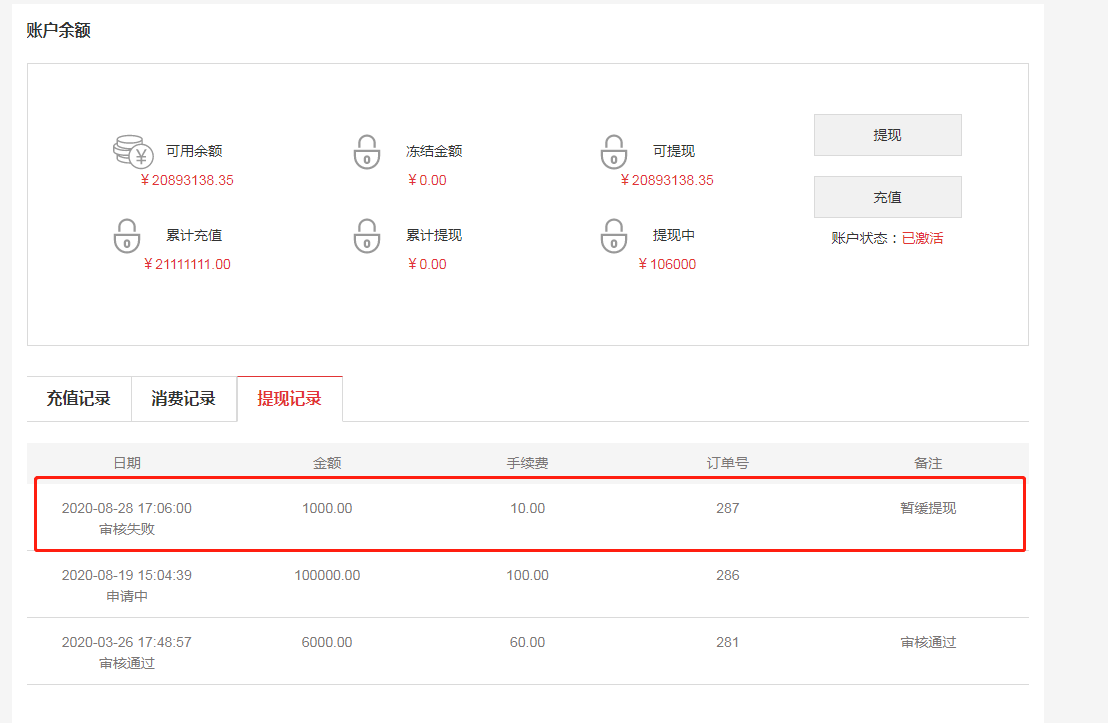Click the lock icon beside 提现中
This screenshot has height=723, width=1108.
click(x=613, y=236)
